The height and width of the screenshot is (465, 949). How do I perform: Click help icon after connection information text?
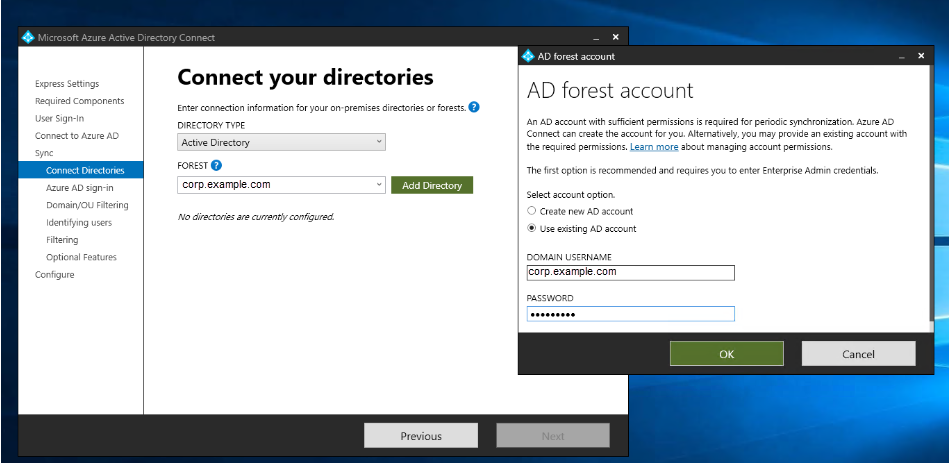point(474,107)
